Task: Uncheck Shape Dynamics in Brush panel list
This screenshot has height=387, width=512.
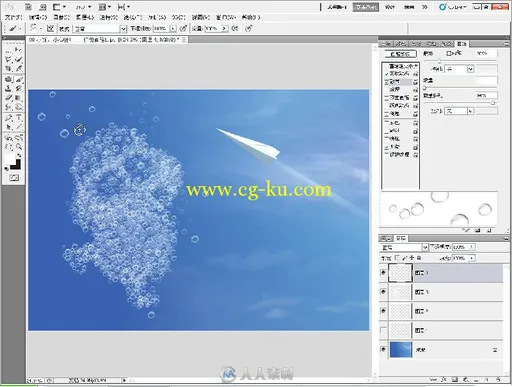Action: tap(387, 73)
